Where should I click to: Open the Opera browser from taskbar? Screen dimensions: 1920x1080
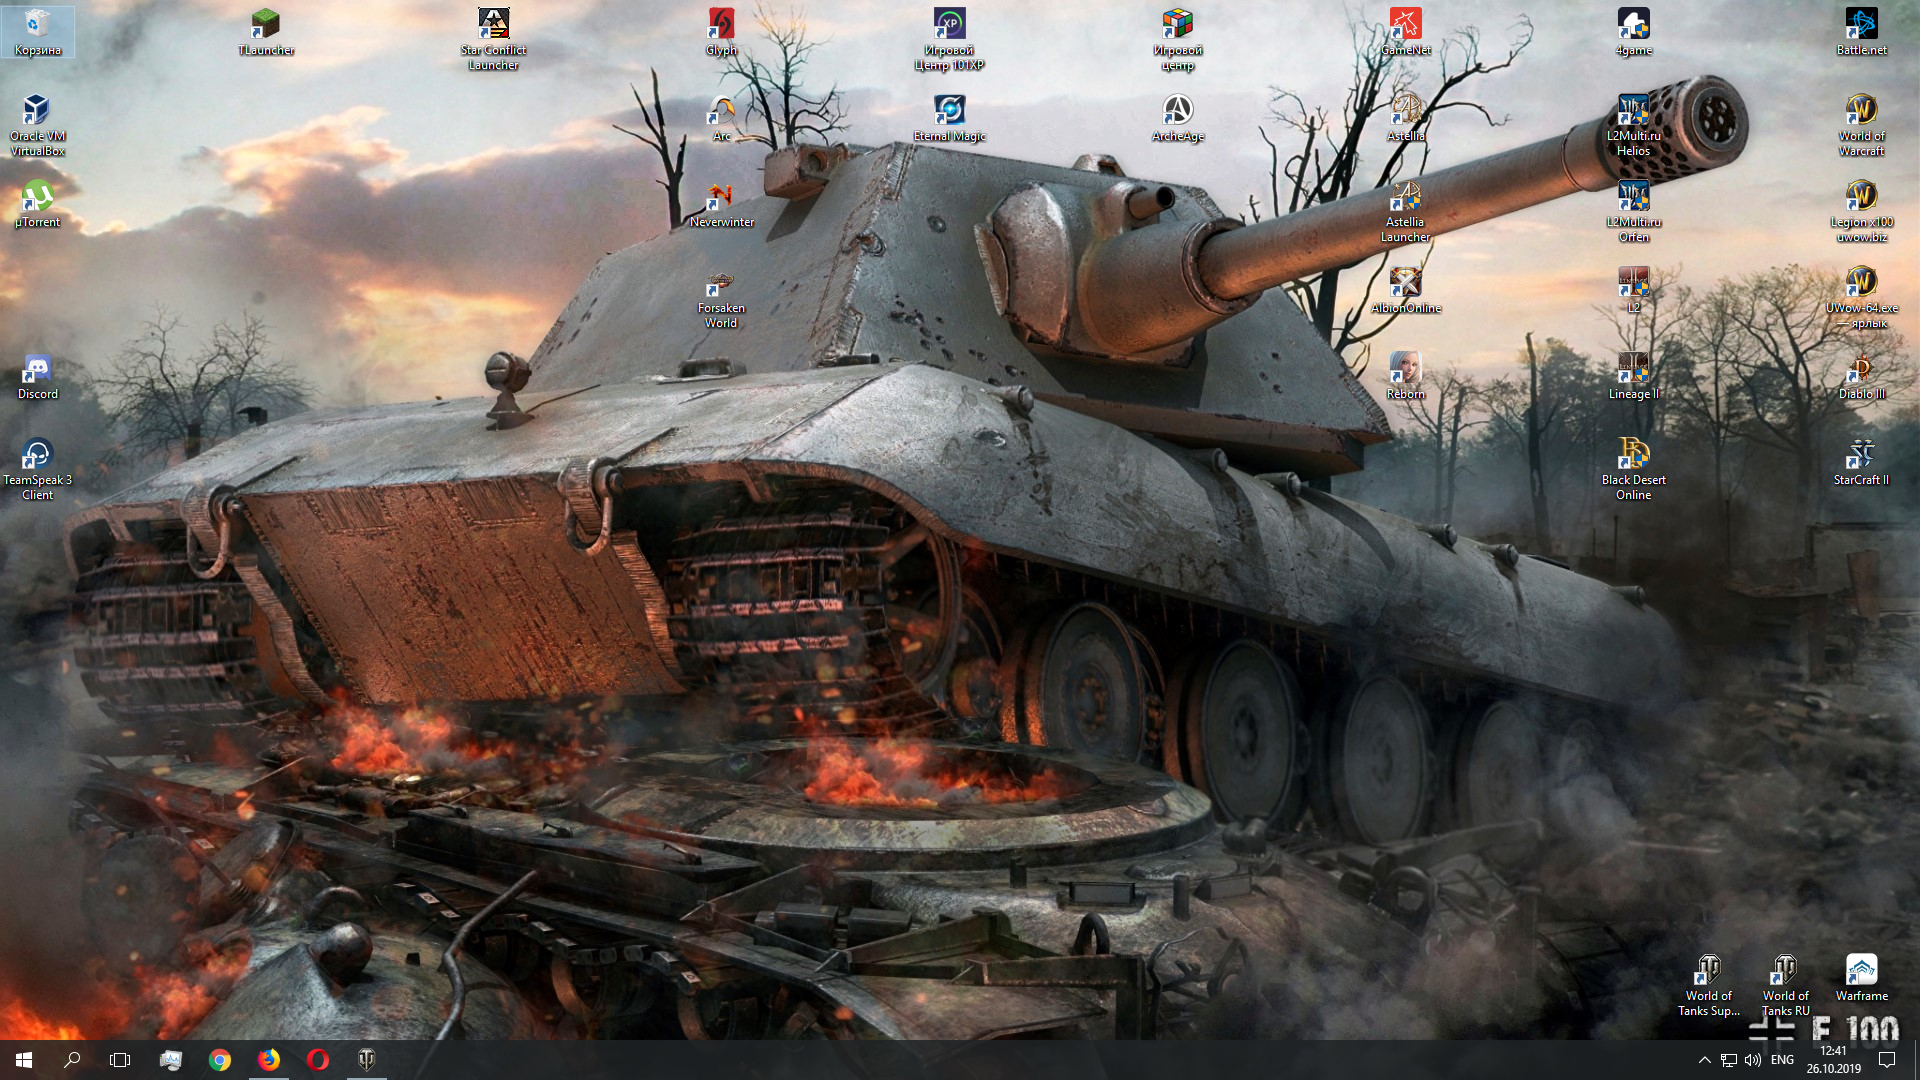(318, 1060)
